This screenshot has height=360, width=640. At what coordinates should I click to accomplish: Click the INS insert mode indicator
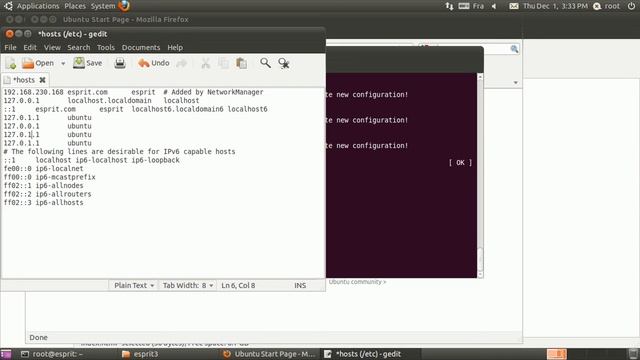click(300, 285)
